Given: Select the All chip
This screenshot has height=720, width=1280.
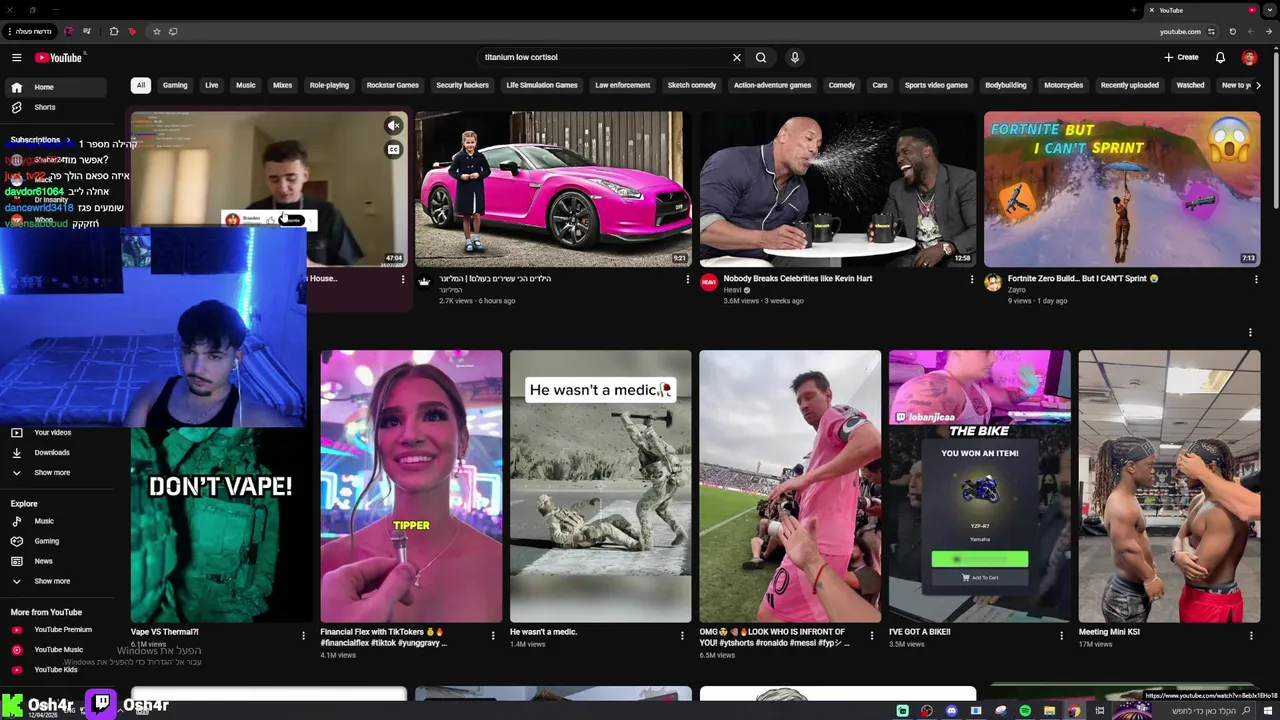Looking at the screenshot, I should 141,85.
